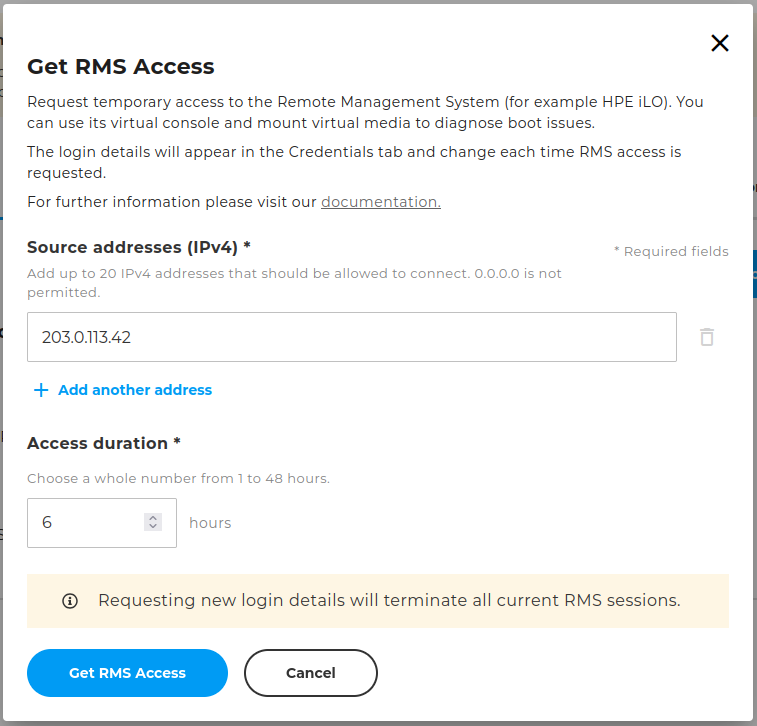The height and width of the screenshot is (726, 757).
Task: Click the Get RMS Access dialog heading
Action: (x=121, y=67)
